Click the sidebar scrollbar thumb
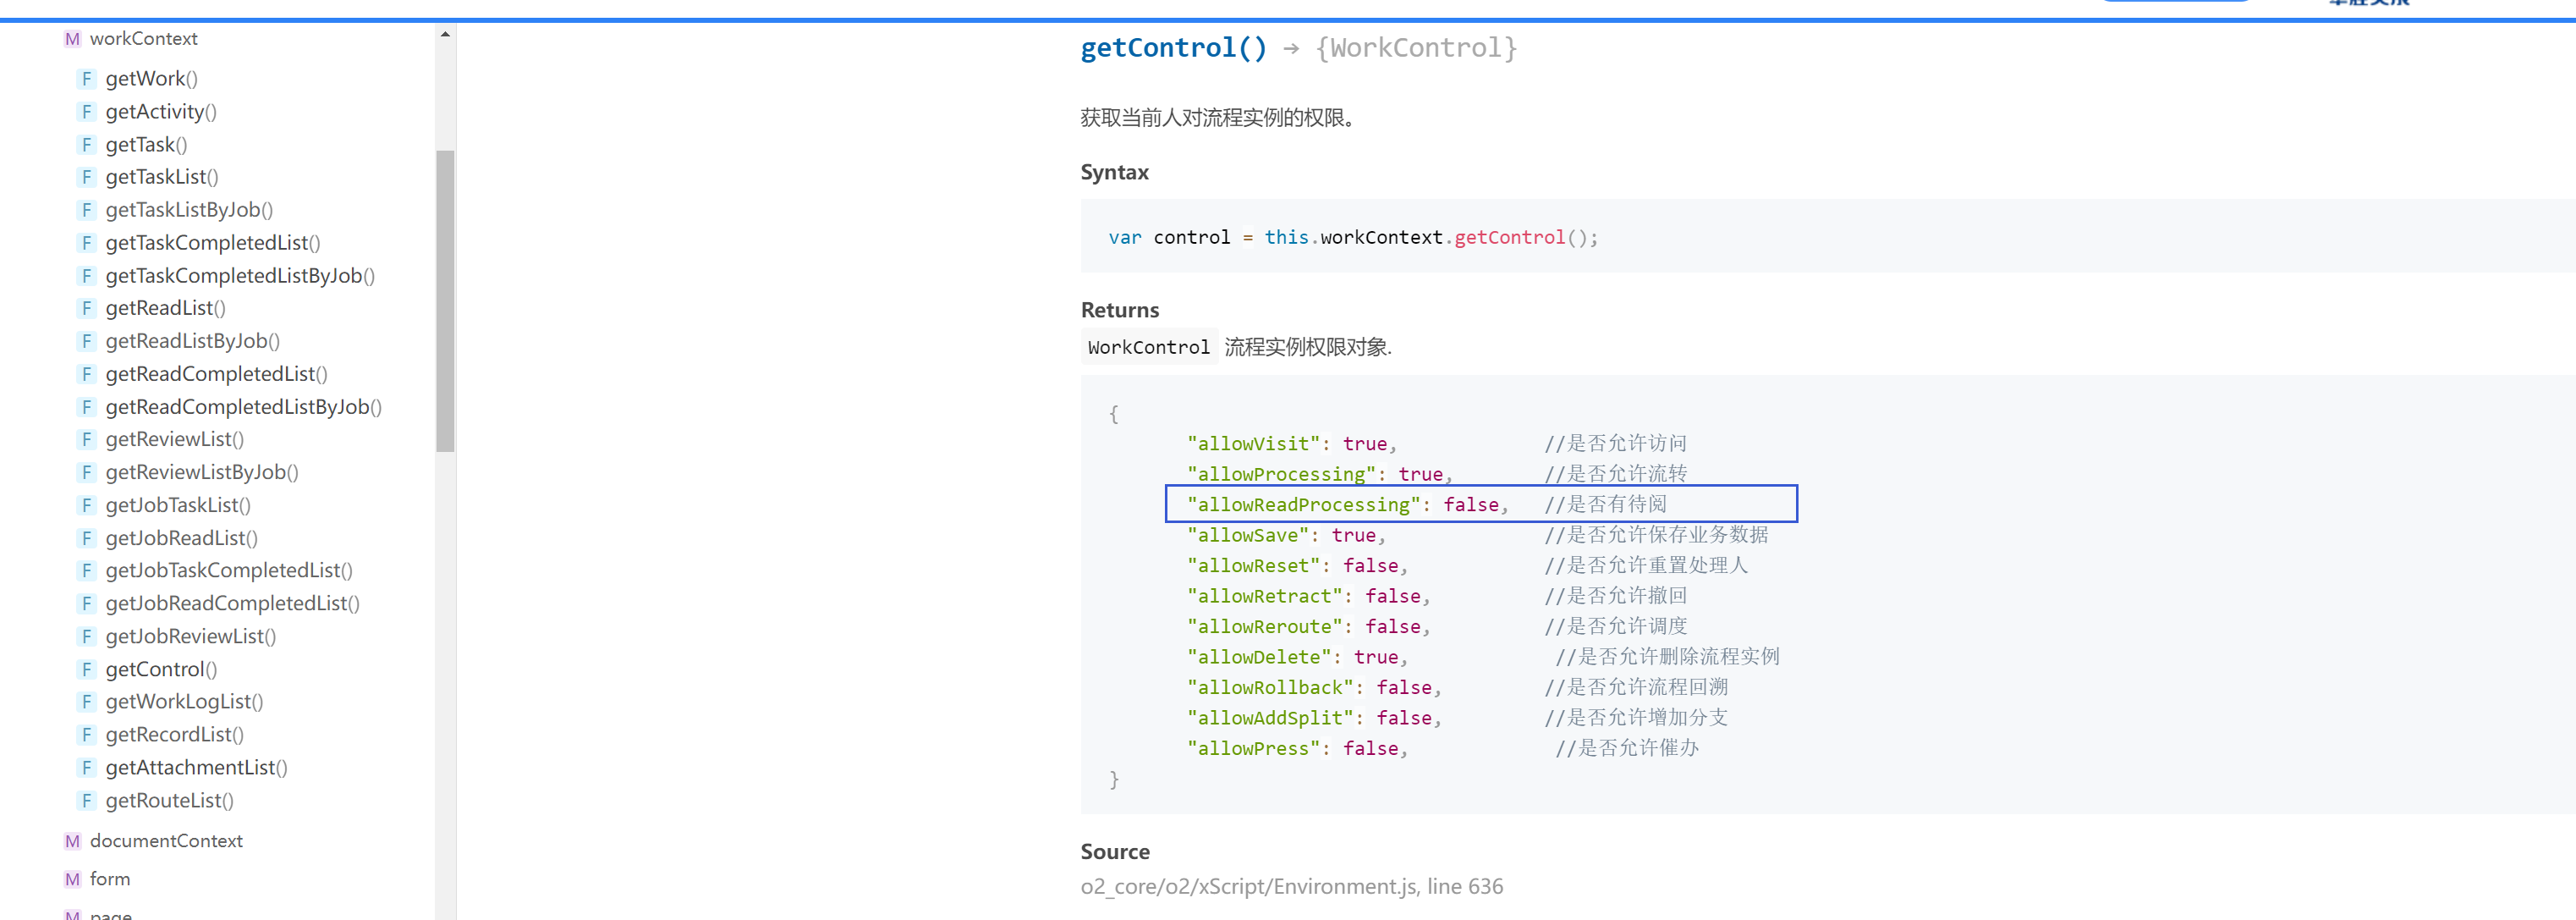The width and height of the screenshot is (2576, 920). pos(445,300)
